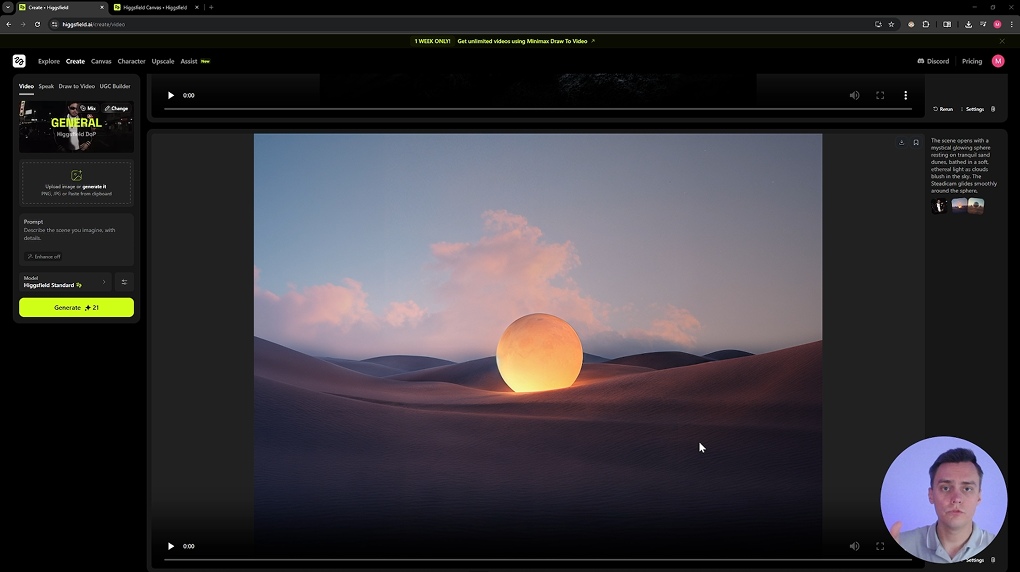This screenshot has width=1020, height=572.
Task: Click the sunset input image thumbnail
Action: [959, 206]
